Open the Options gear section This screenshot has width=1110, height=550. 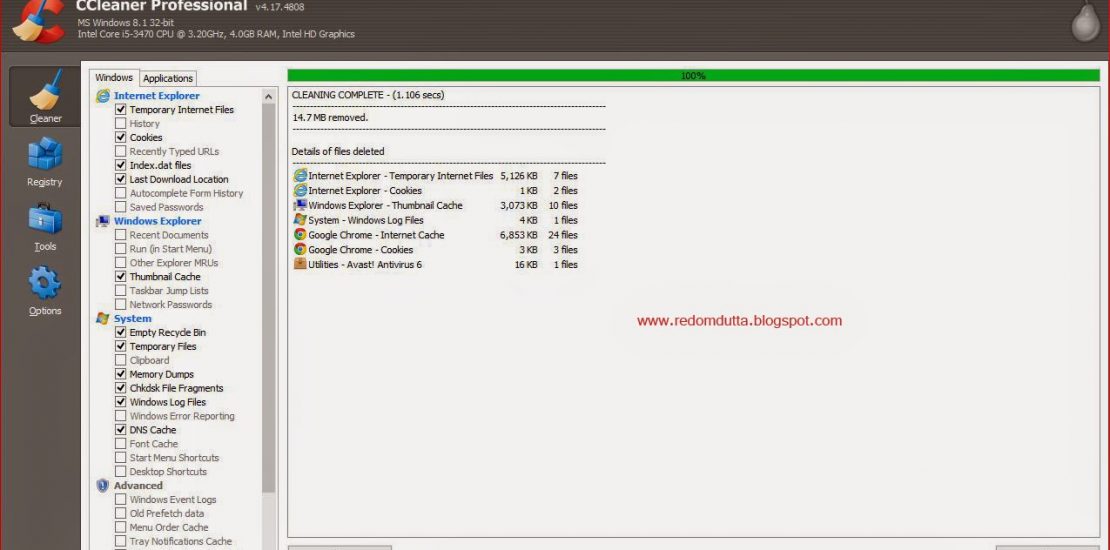point(45,290)
